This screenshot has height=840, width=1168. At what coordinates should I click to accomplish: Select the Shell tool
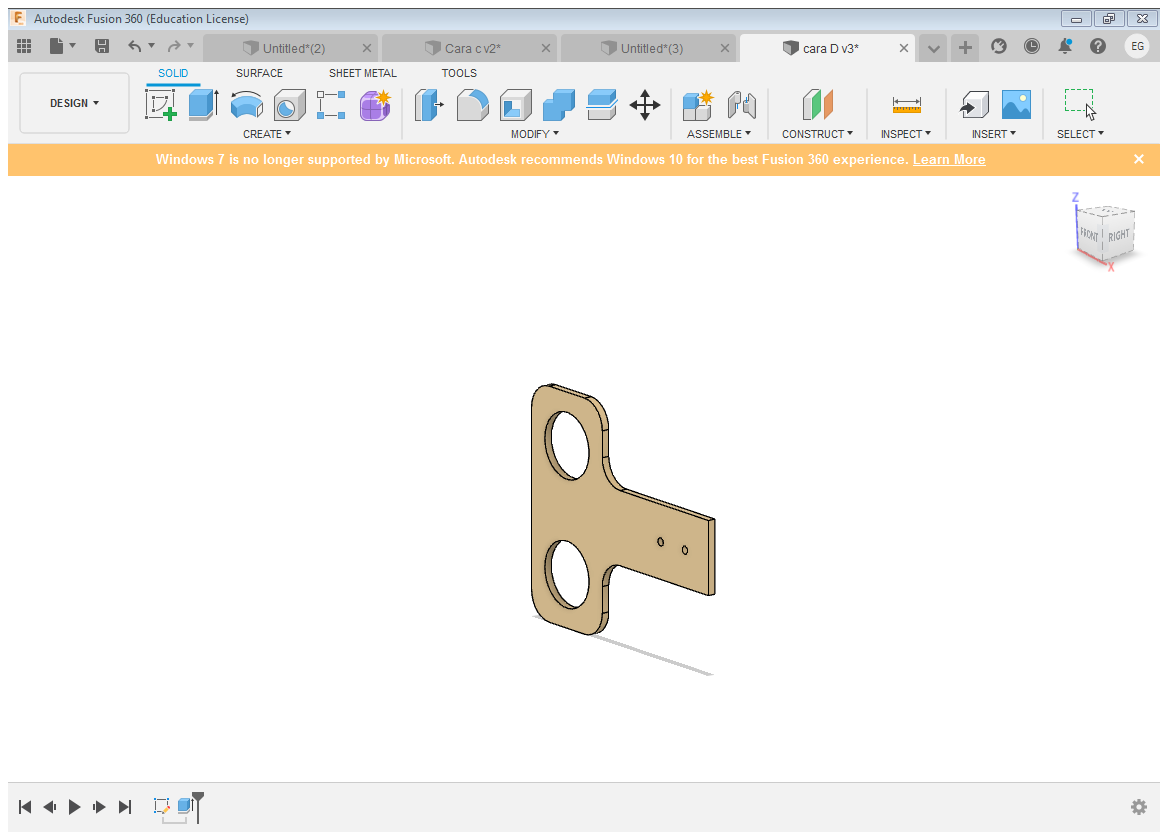pos(515,105)
